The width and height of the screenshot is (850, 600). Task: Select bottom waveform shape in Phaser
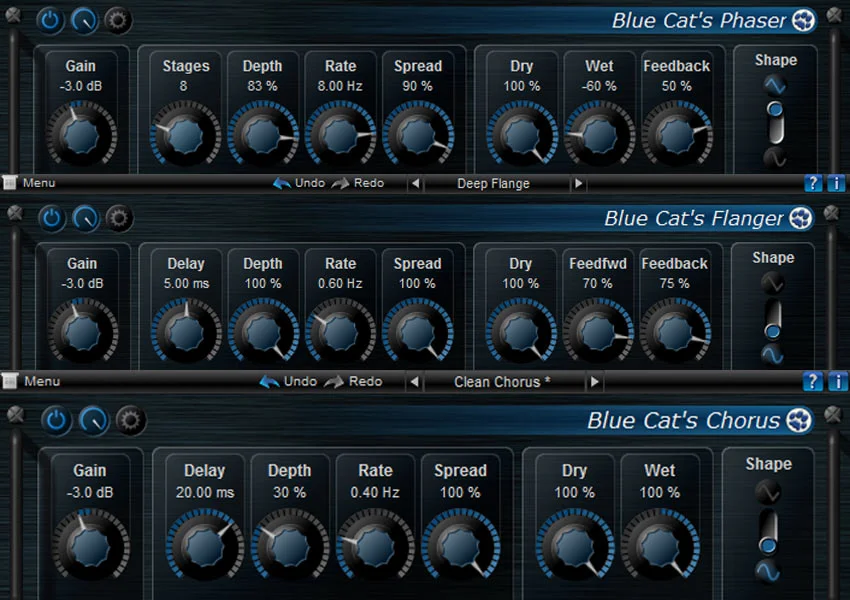tap(775, 158)
